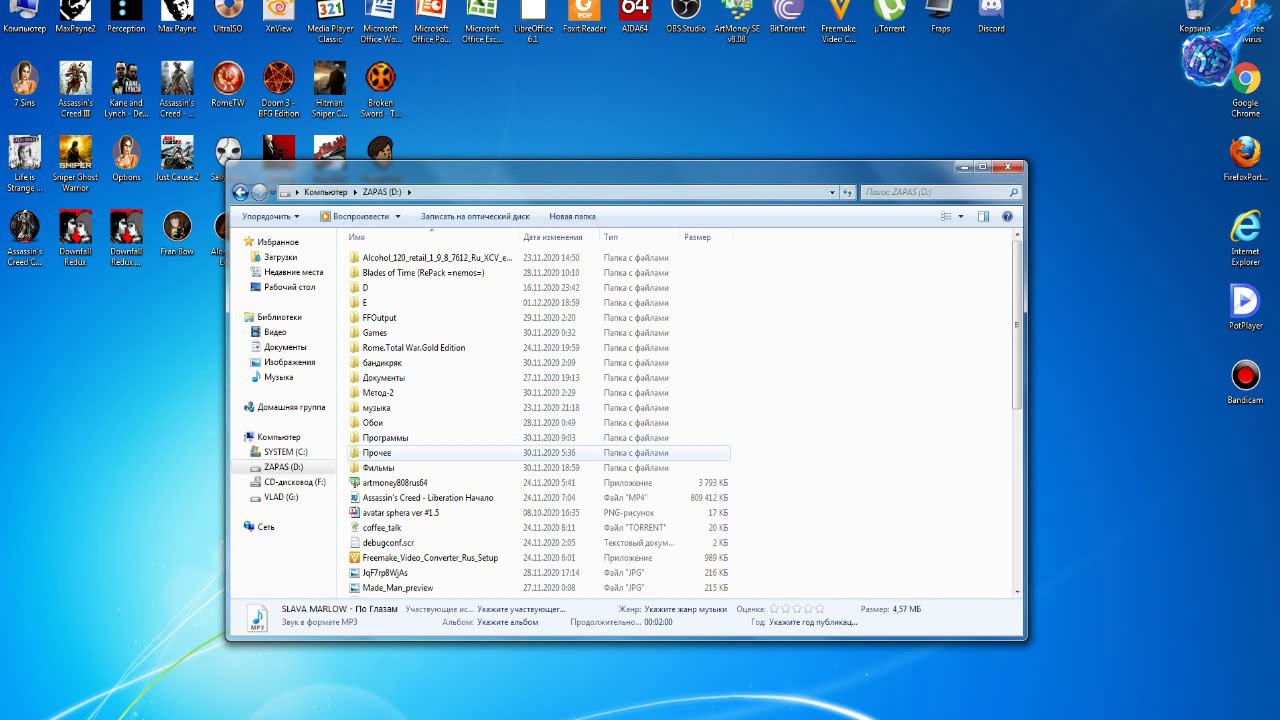This screenshot has height=720, width=1280.
Task: Sort files by Дата изменения column
Action: pos(552,237)
